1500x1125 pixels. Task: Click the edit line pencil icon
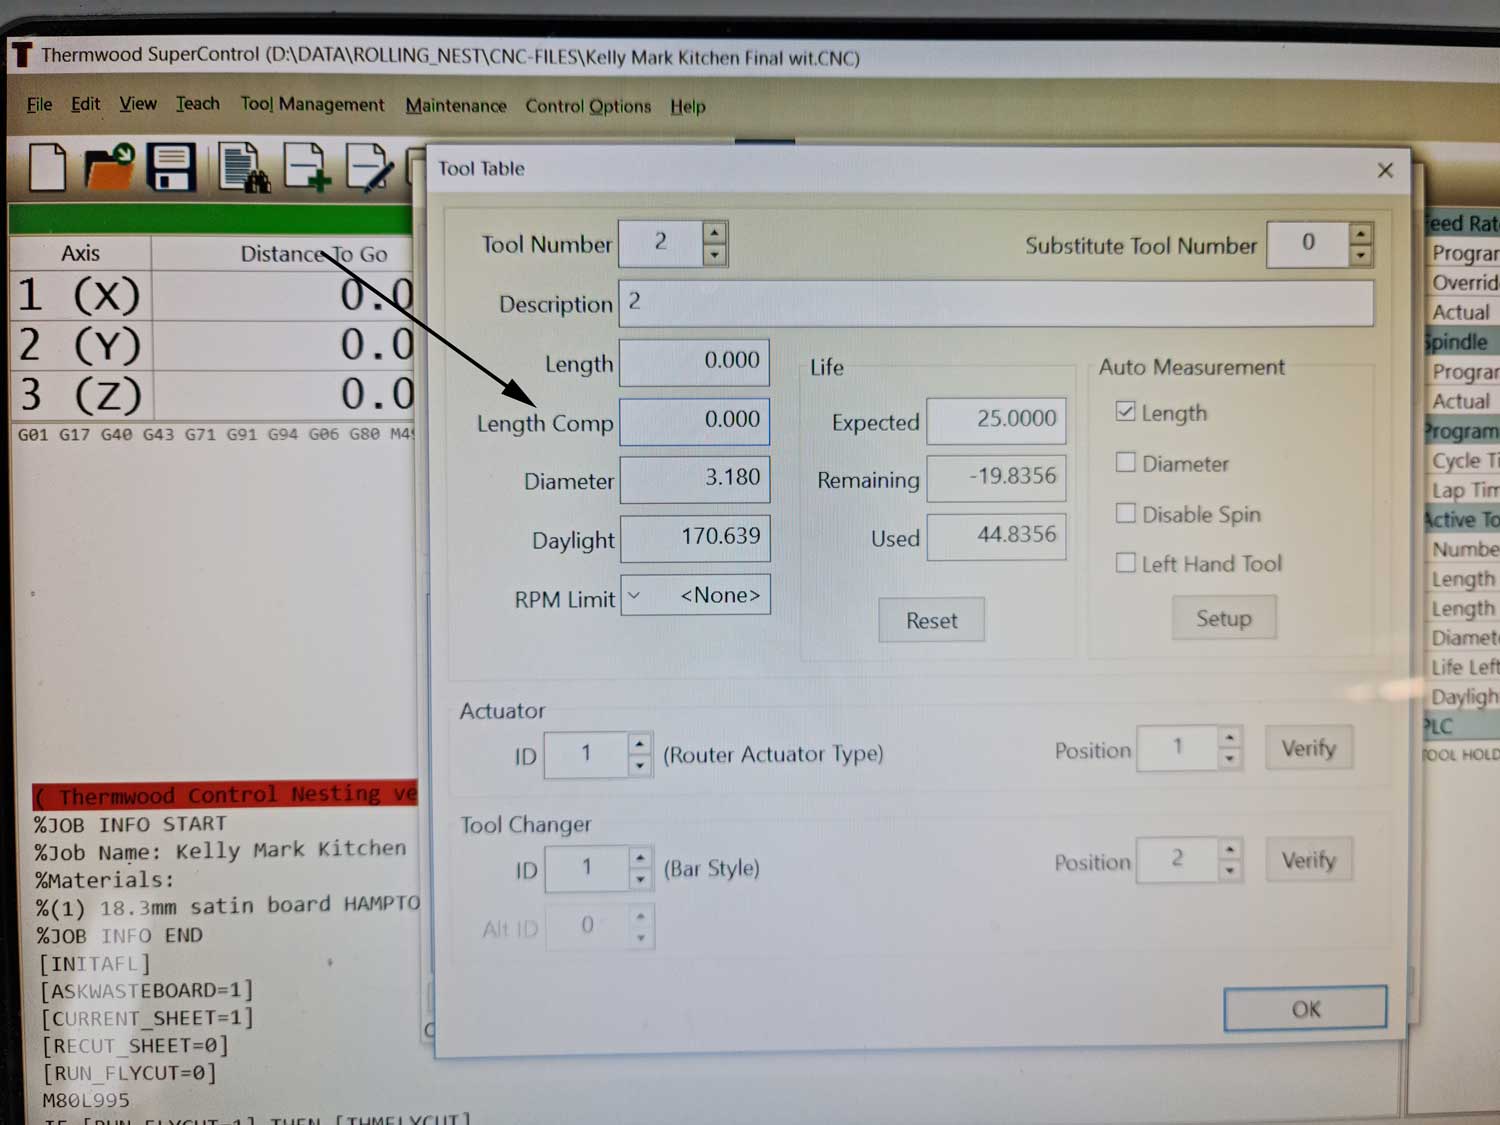point(368,167)
